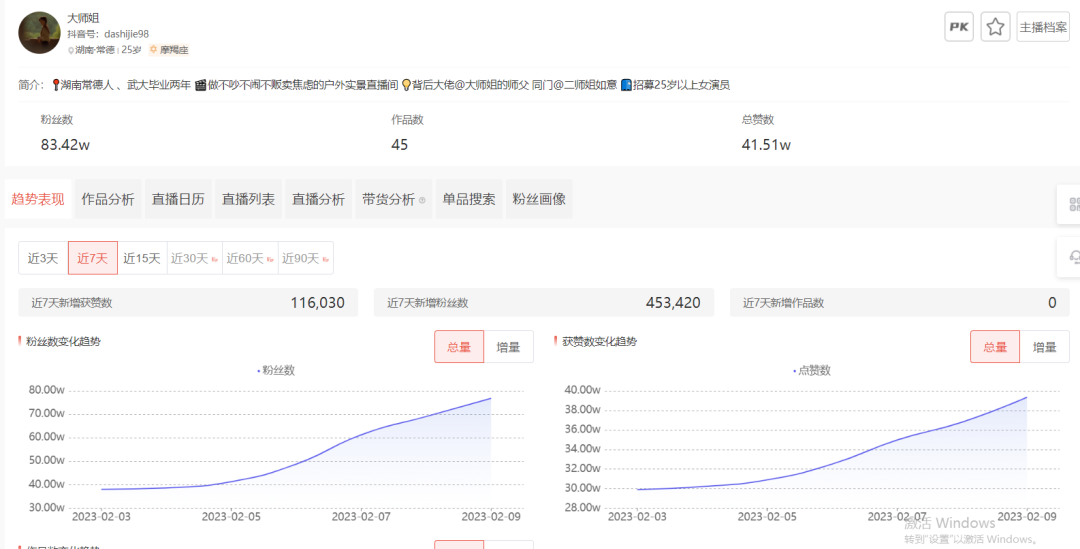The height and width of the screenshot is (549, 1080).
Task: Toggle the 粉丝数 legend item
Action: 276,370
